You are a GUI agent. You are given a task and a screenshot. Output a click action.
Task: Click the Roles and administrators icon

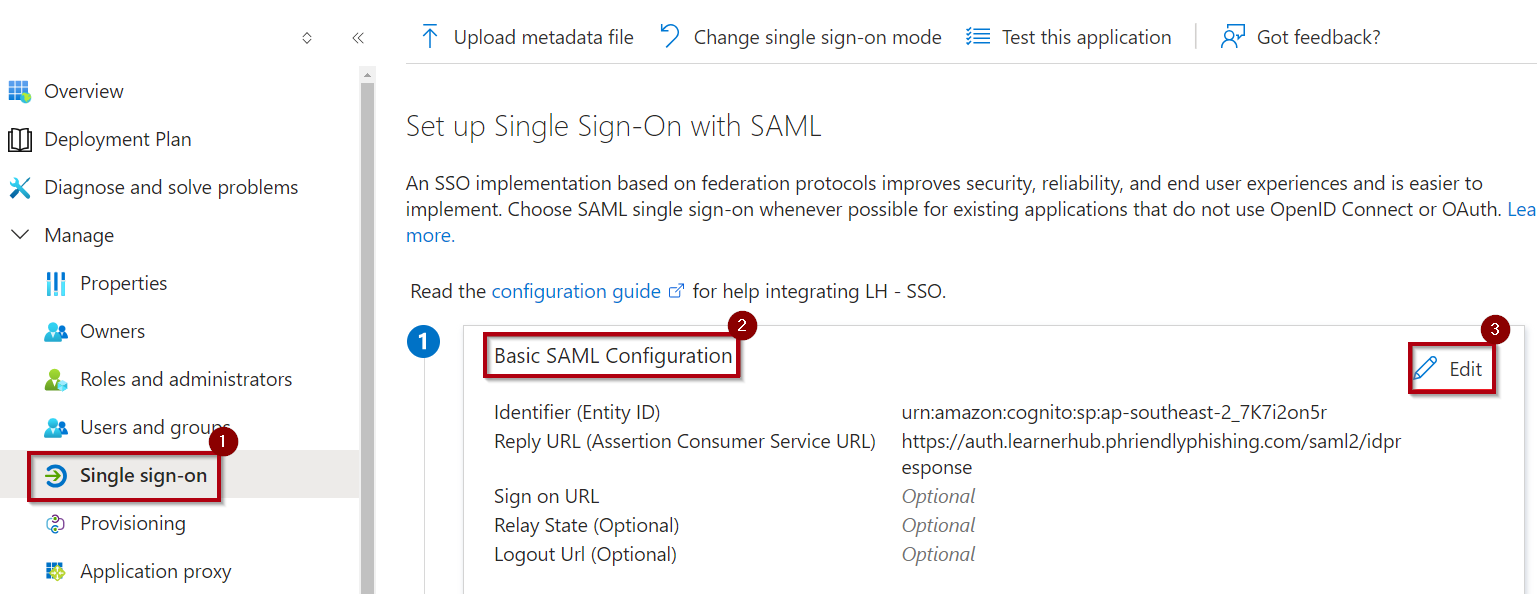click(x=56, y=380)
